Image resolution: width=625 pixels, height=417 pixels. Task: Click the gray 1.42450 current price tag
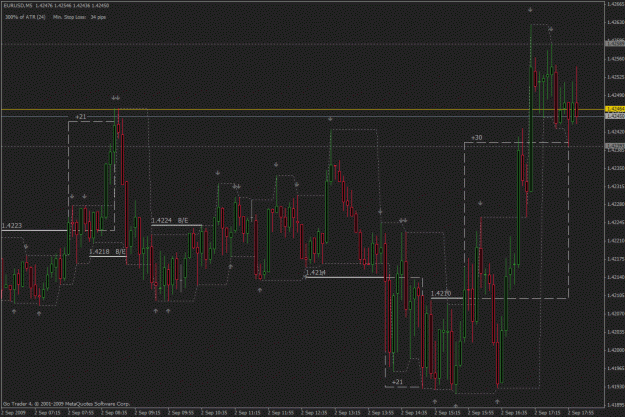615,116
